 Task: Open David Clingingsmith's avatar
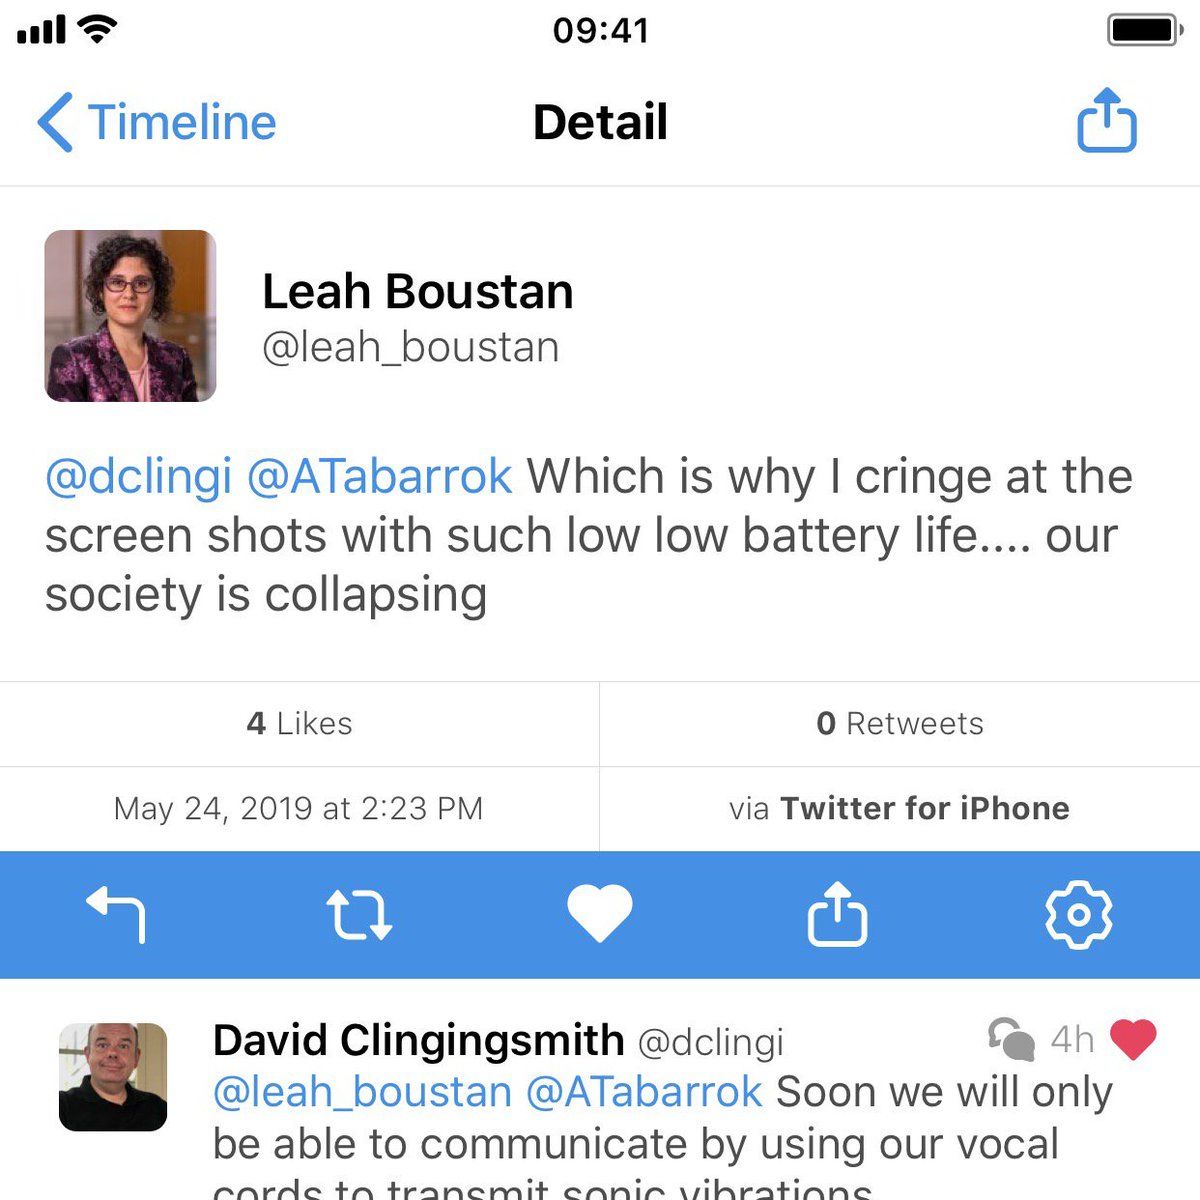click(113, 1076)
